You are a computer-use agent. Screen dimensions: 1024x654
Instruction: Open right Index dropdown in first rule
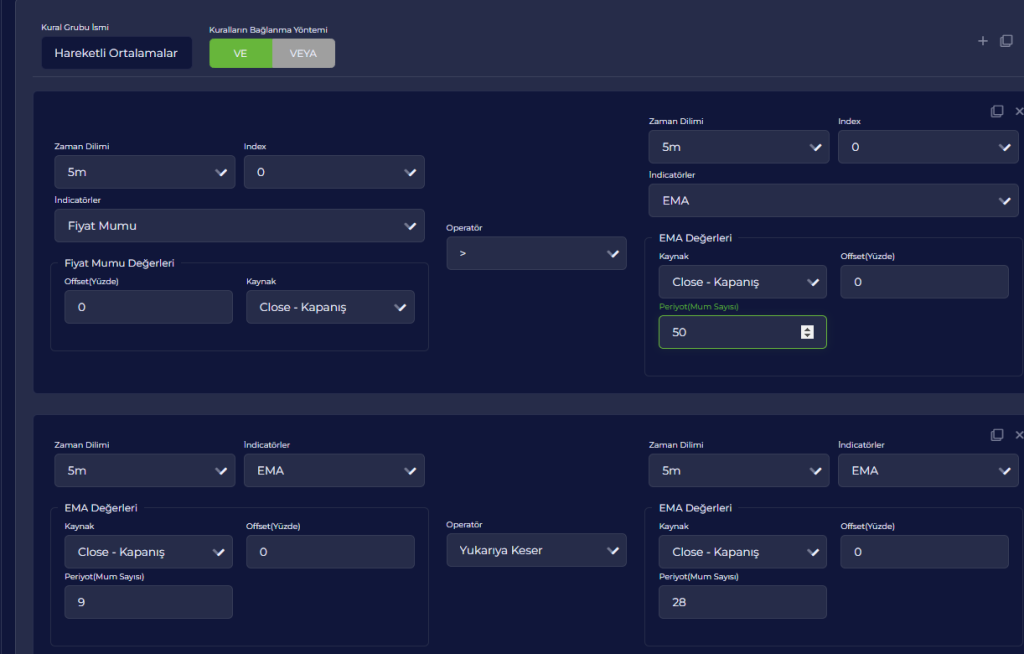pyautogui.click(x=928, y=147)
